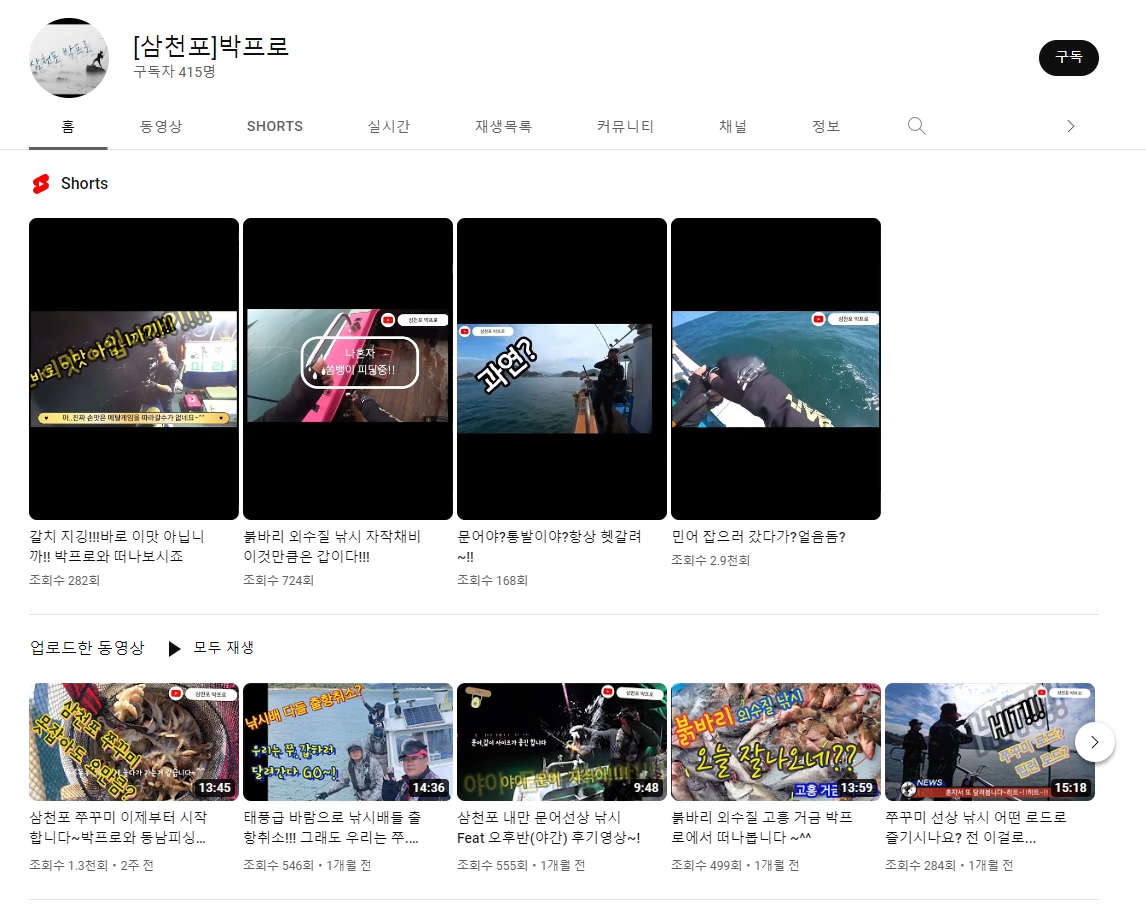Open the 갈치 지깅 Shorts thumbnail
Viewport: 1146px width, 909px height.
[x=134, y=369]
